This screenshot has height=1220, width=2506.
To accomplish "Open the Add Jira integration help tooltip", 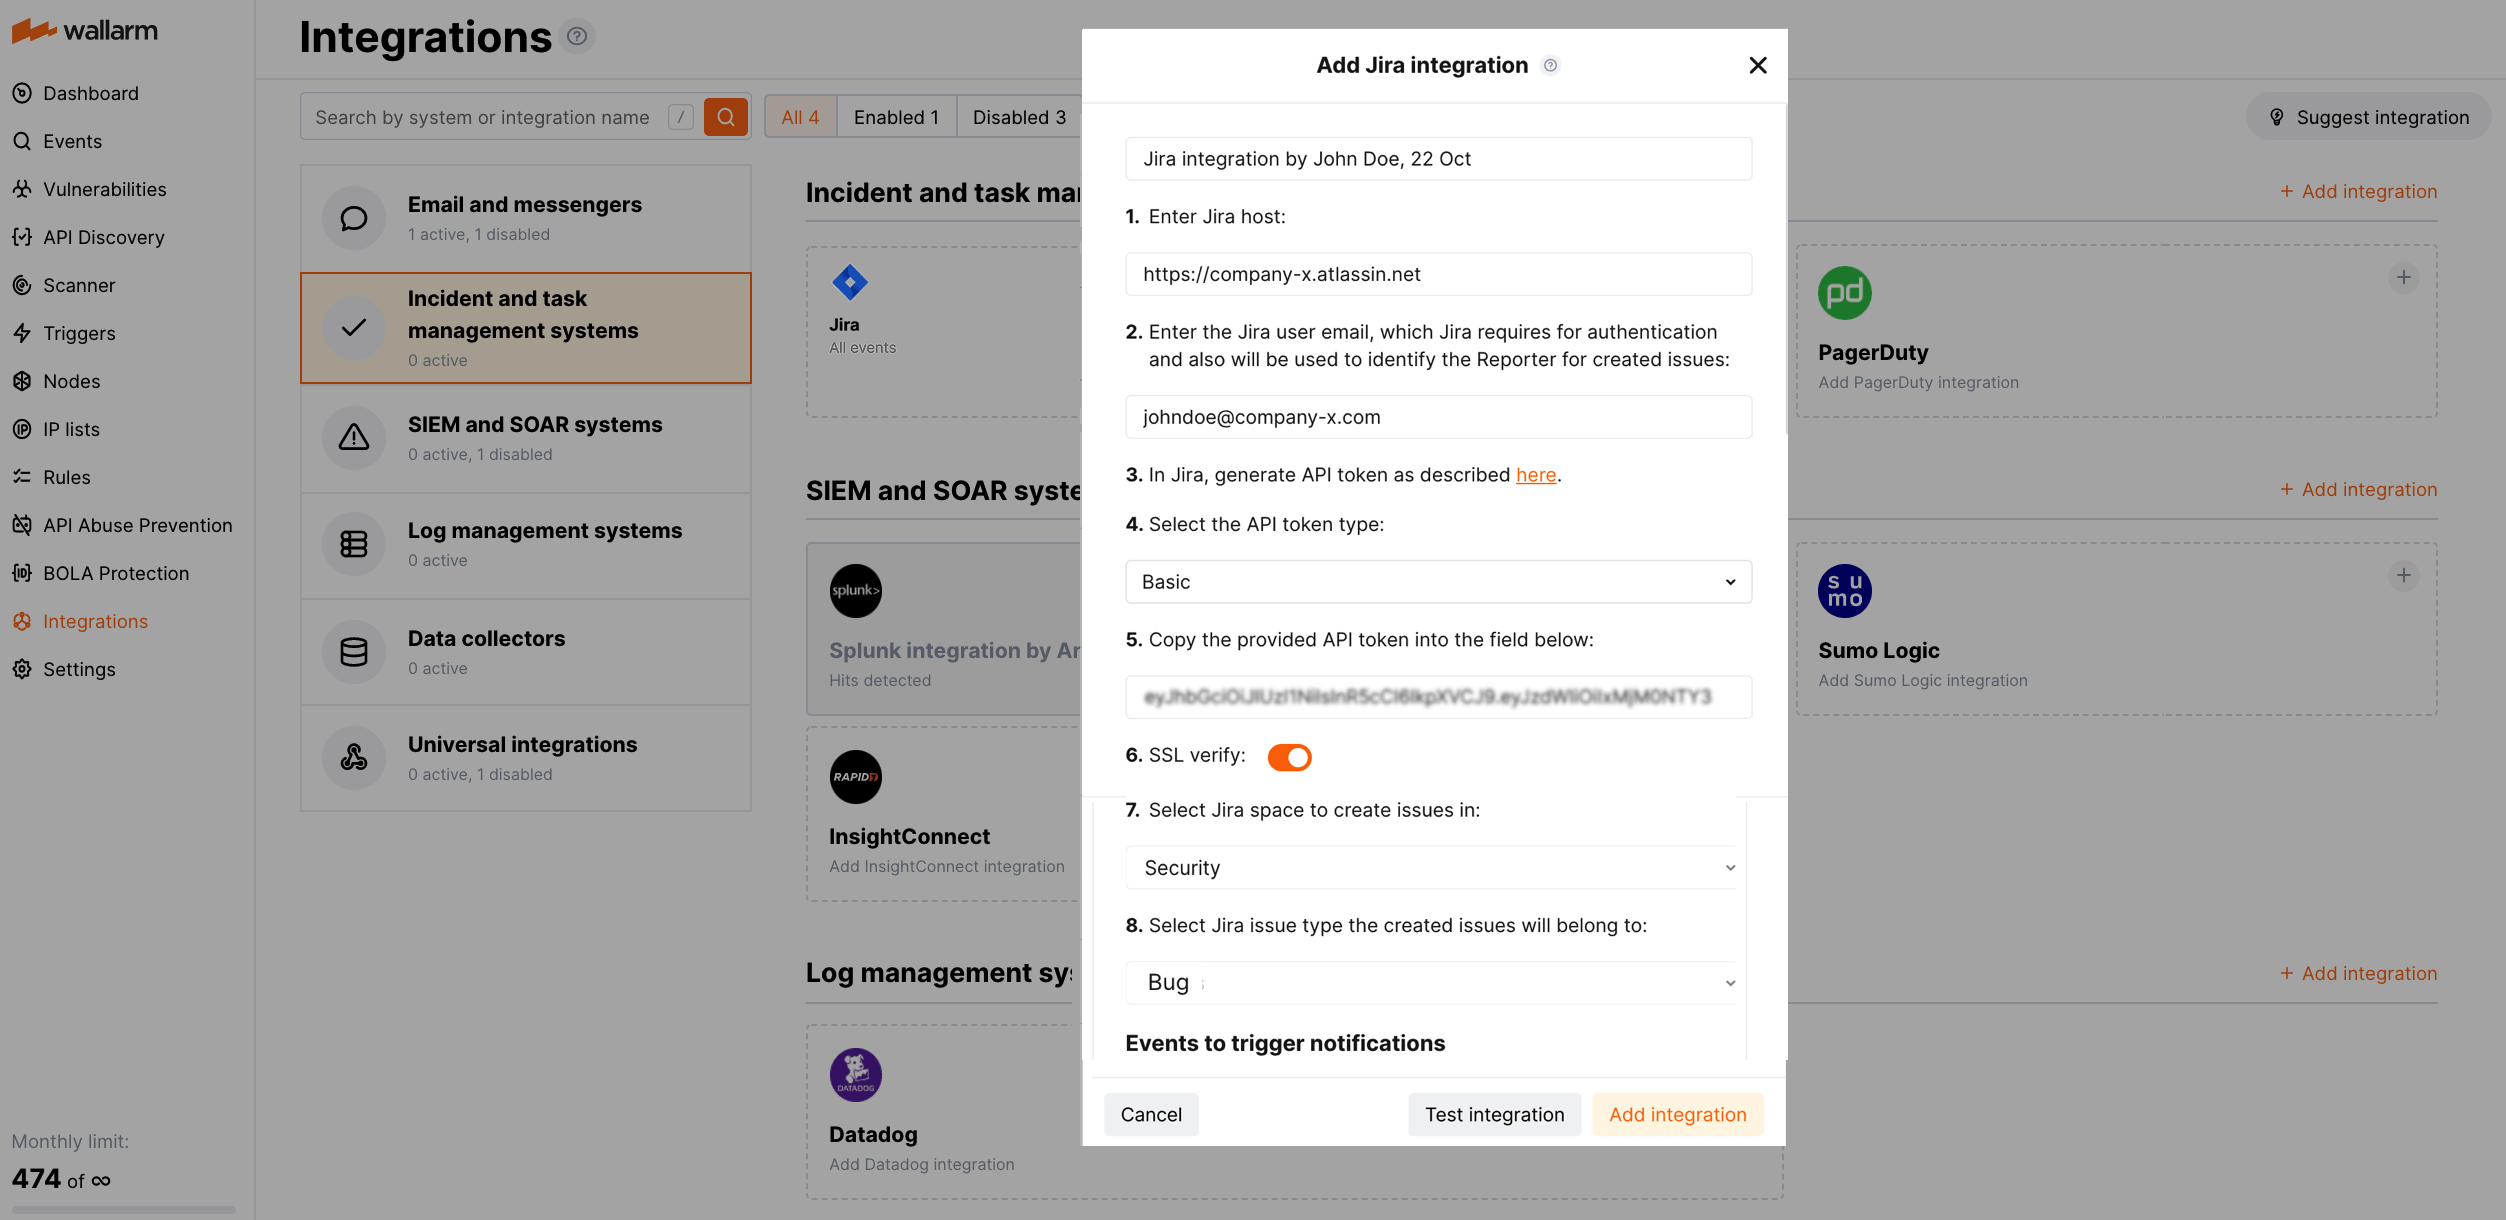I will pos(1550,64).
